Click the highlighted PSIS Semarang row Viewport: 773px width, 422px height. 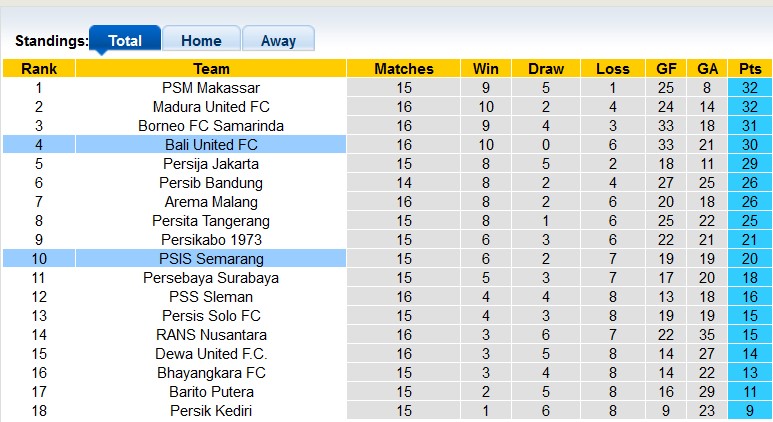click(x=211, y=259)
